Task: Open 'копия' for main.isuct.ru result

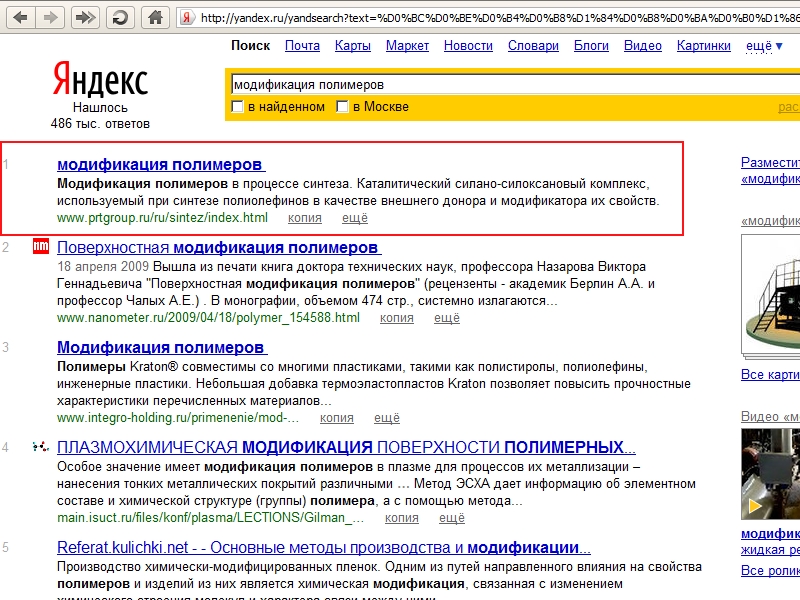Action: tap(402, 518)
